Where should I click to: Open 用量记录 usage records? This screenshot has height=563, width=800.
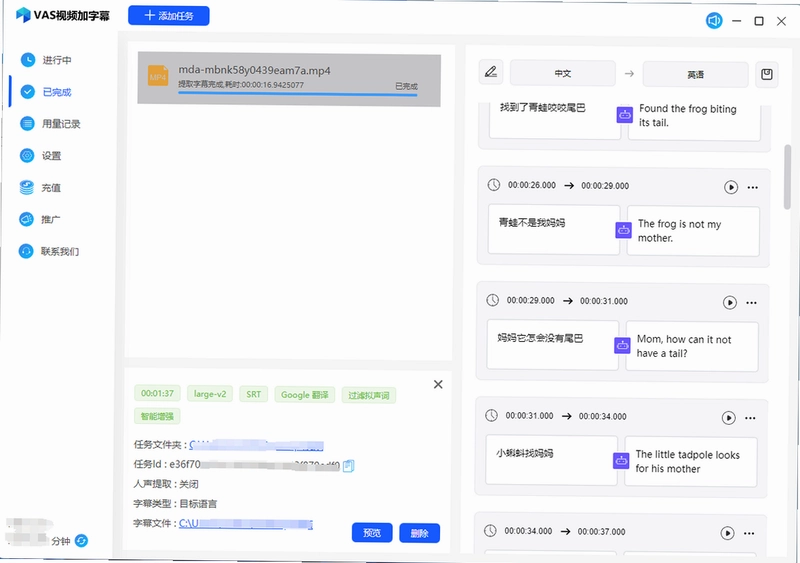pos(50,124)
